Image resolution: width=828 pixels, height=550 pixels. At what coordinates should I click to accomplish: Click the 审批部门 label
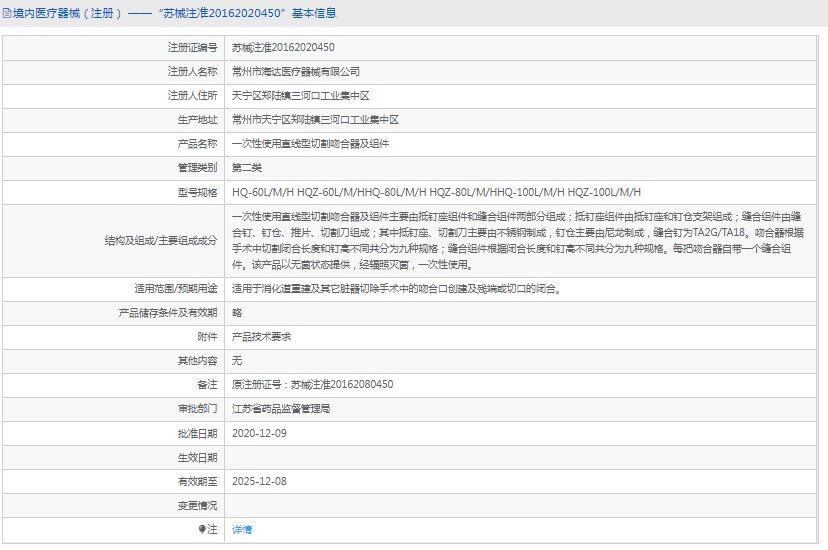pyautogui.click(x=197, y=409)
